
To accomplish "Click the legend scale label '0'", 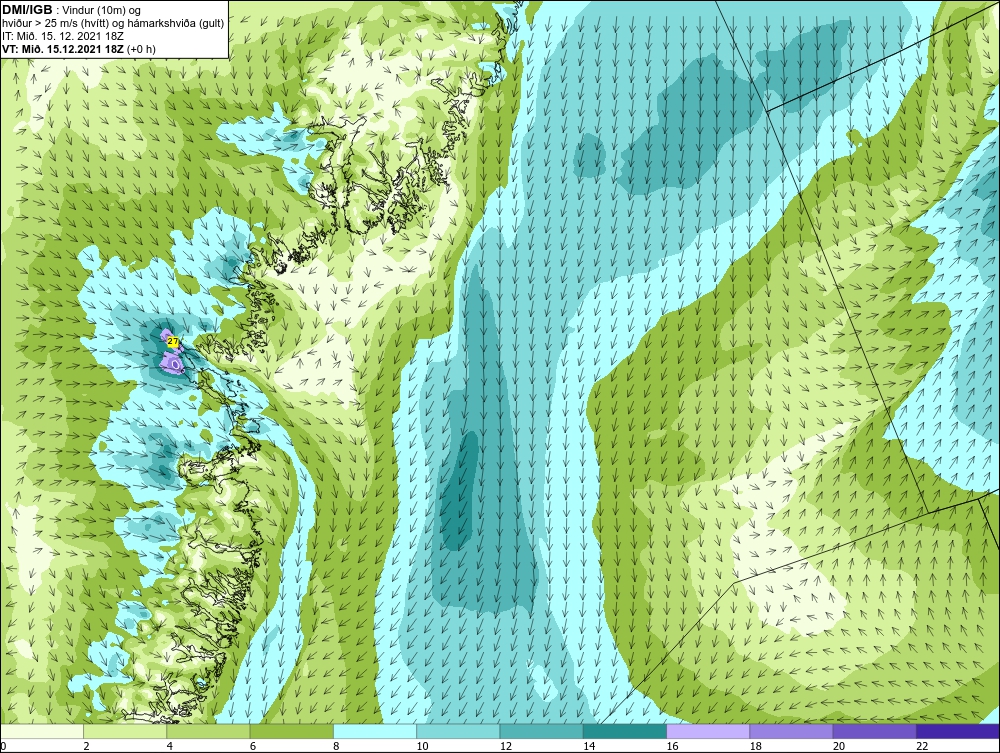I will tap(3, 747).
